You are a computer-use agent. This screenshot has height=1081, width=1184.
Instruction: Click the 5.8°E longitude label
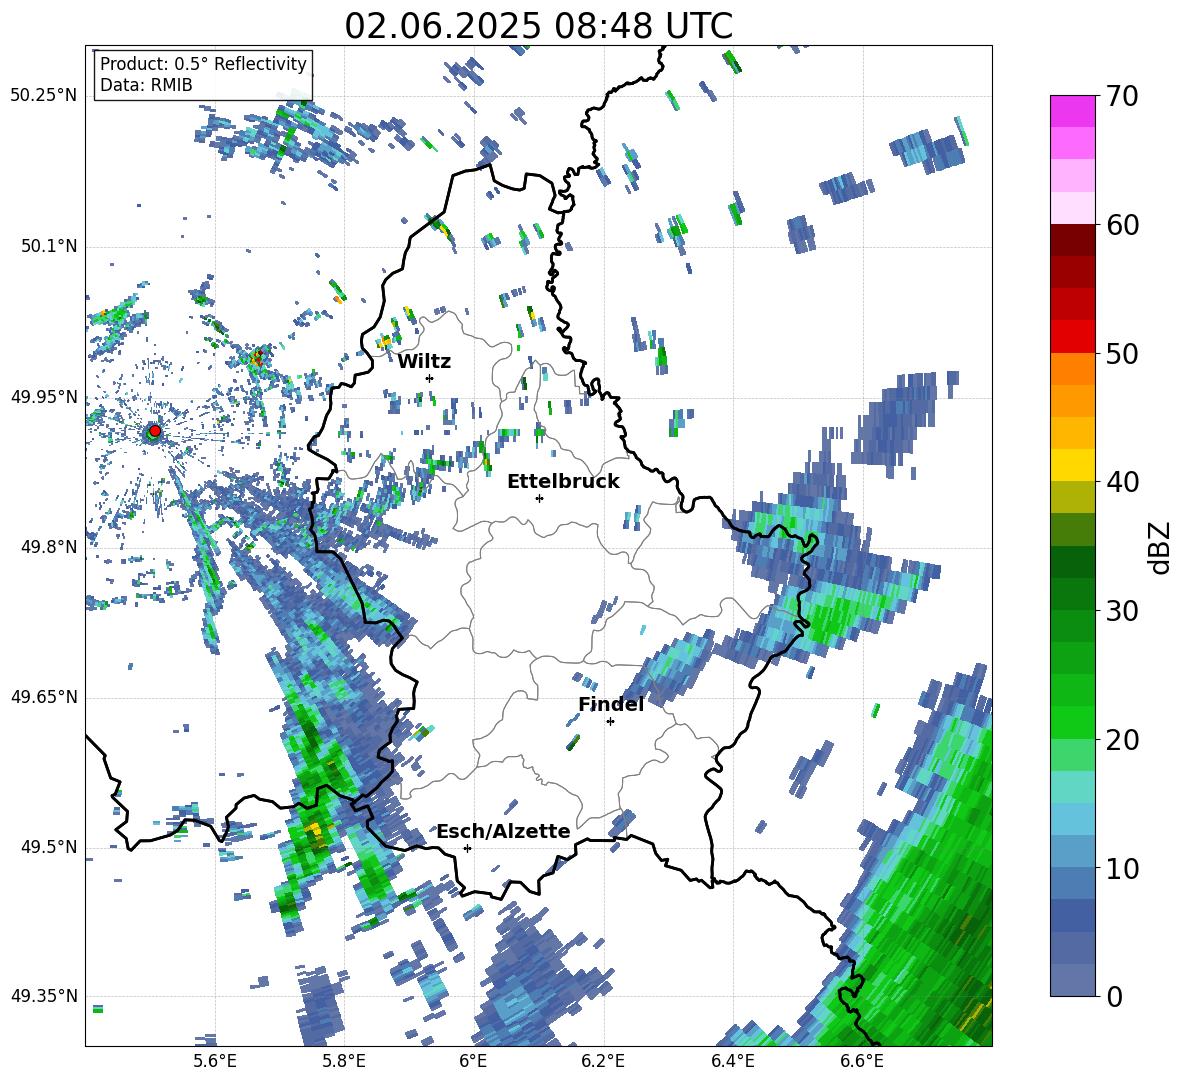(344, 1061)
